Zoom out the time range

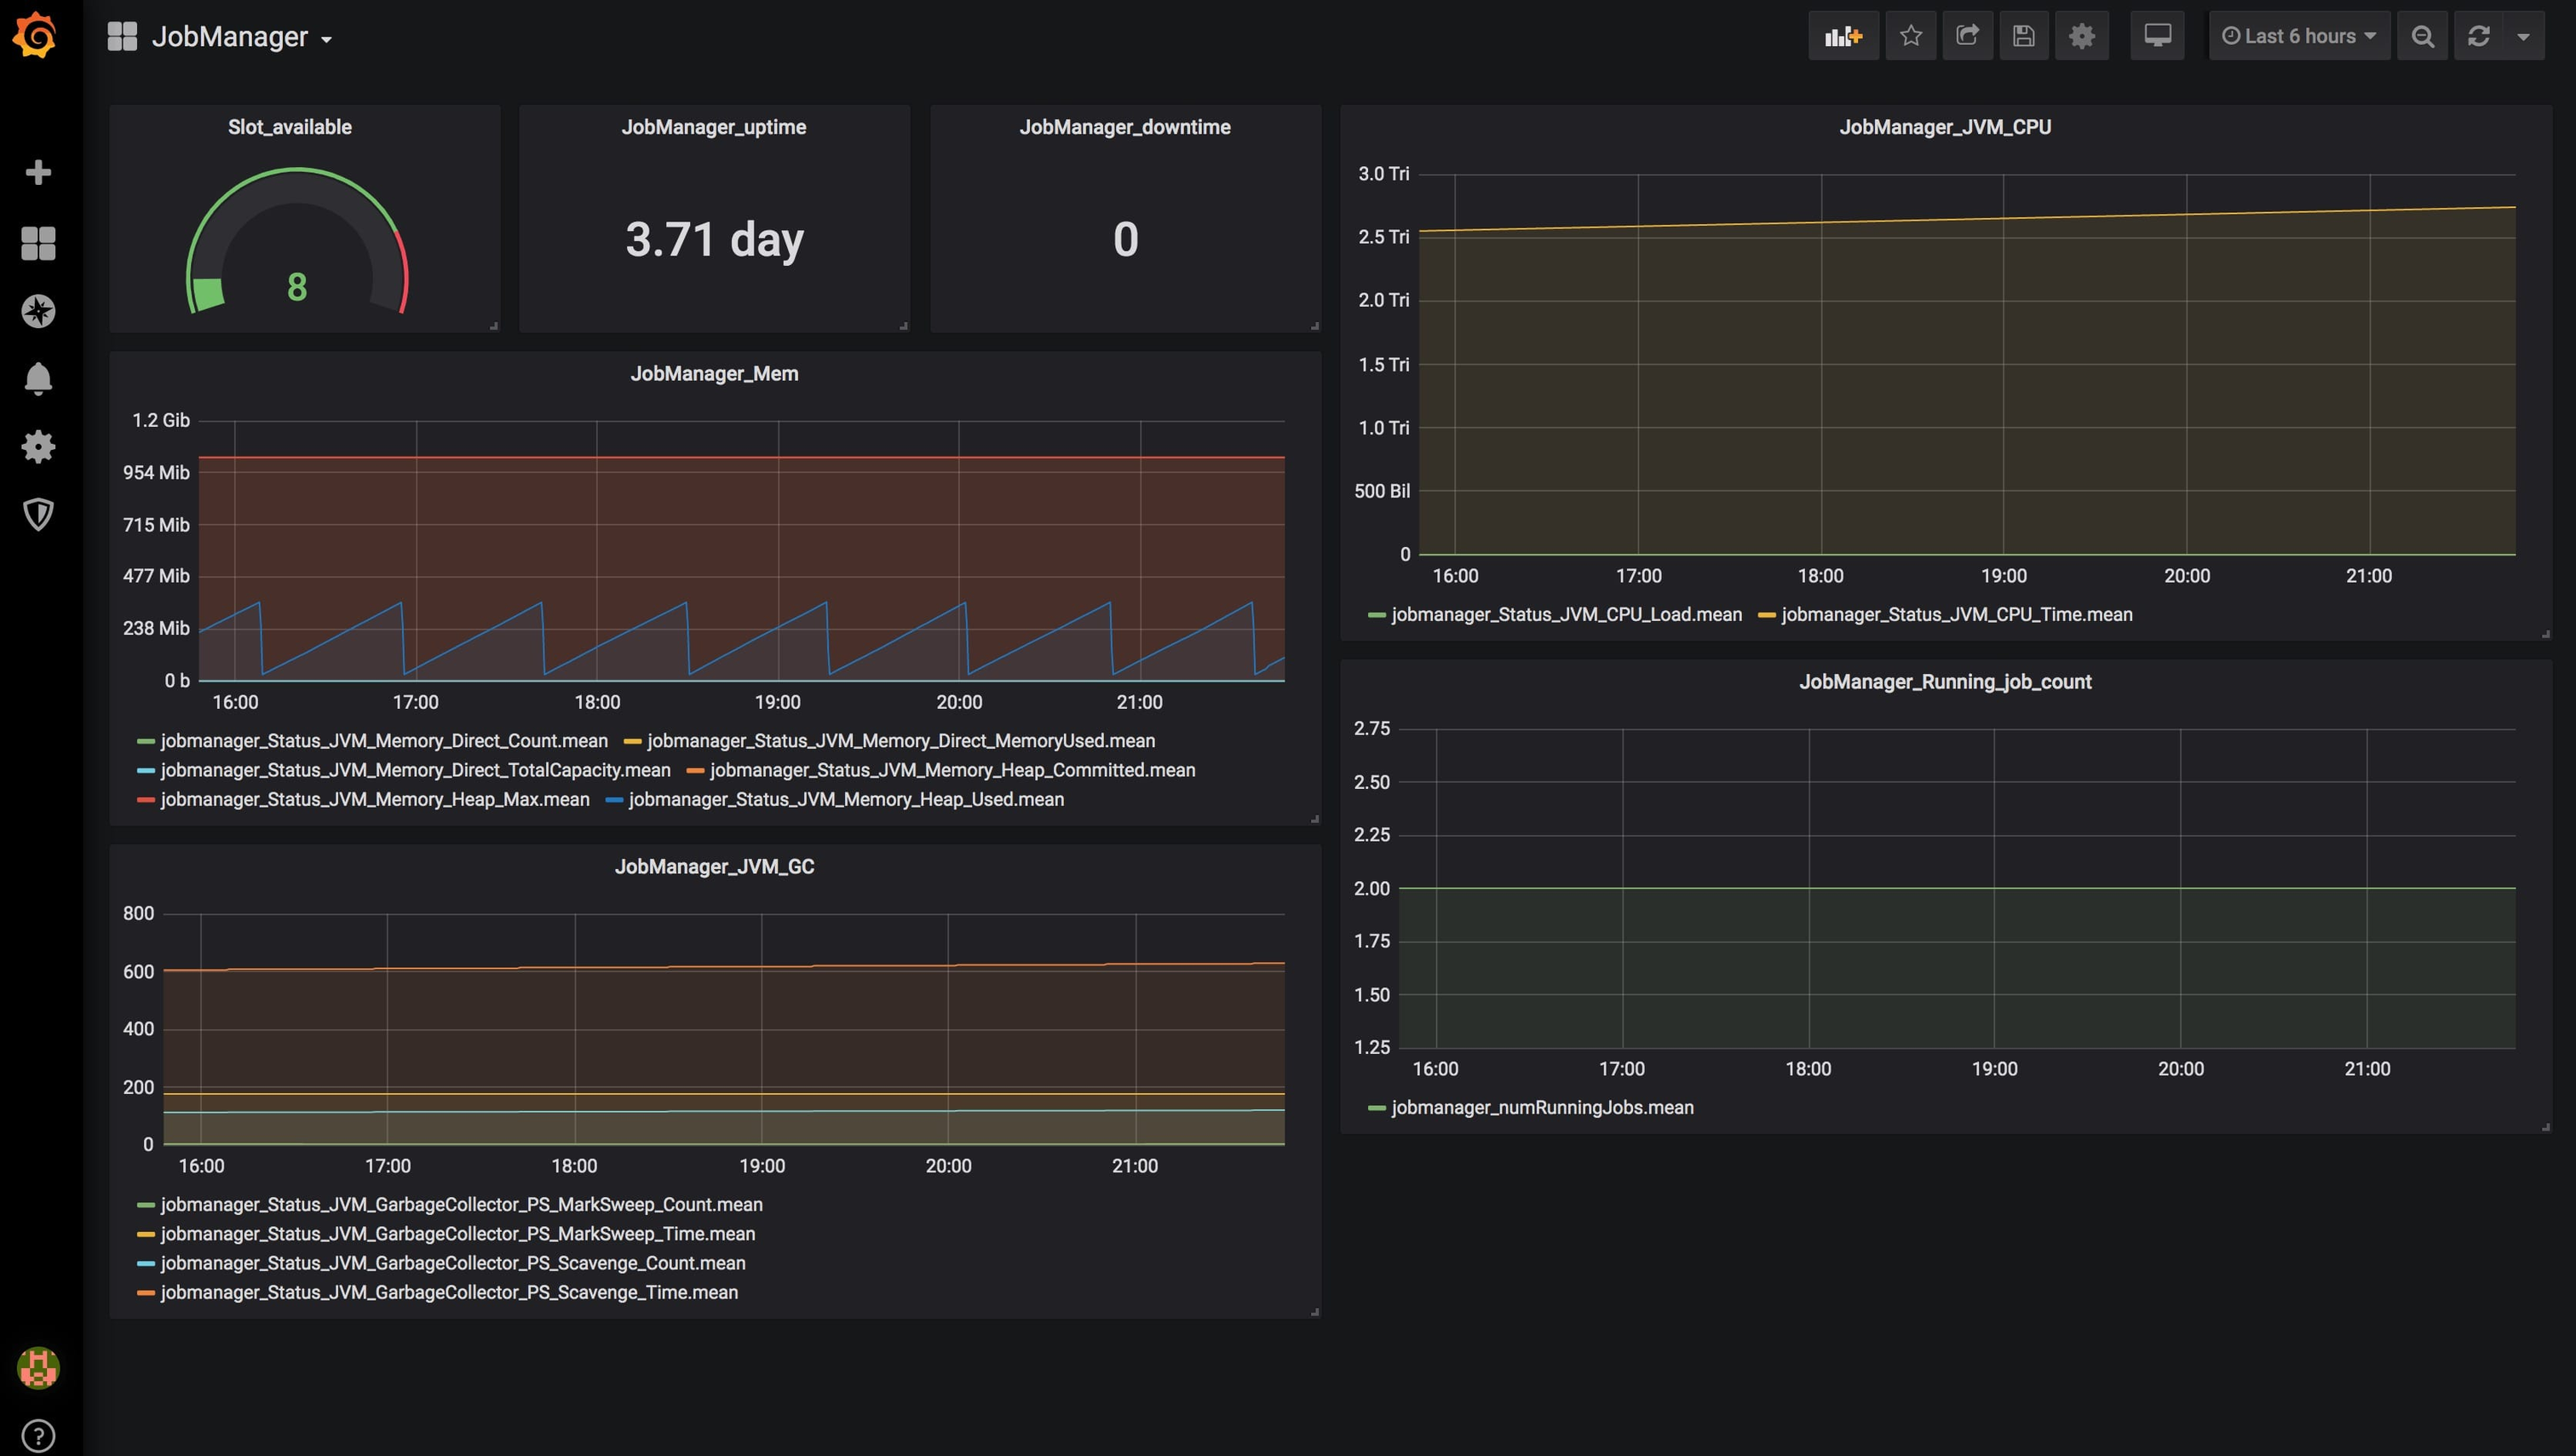pyautogui.click(x=2422, y=36)
